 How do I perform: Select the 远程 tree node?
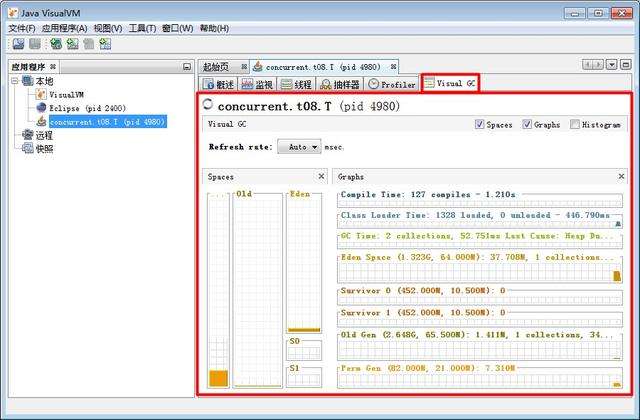[x=44, y=135]
